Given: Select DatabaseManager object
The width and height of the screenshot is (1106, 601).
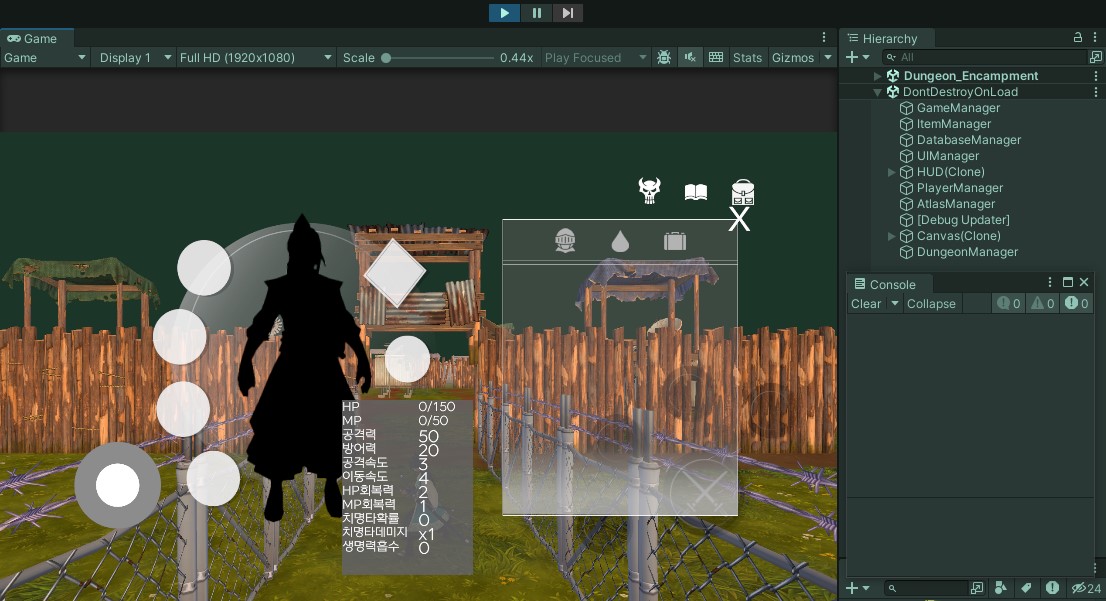Looking at the screenshot, I should pyautogui.click(x=968, y=140).
